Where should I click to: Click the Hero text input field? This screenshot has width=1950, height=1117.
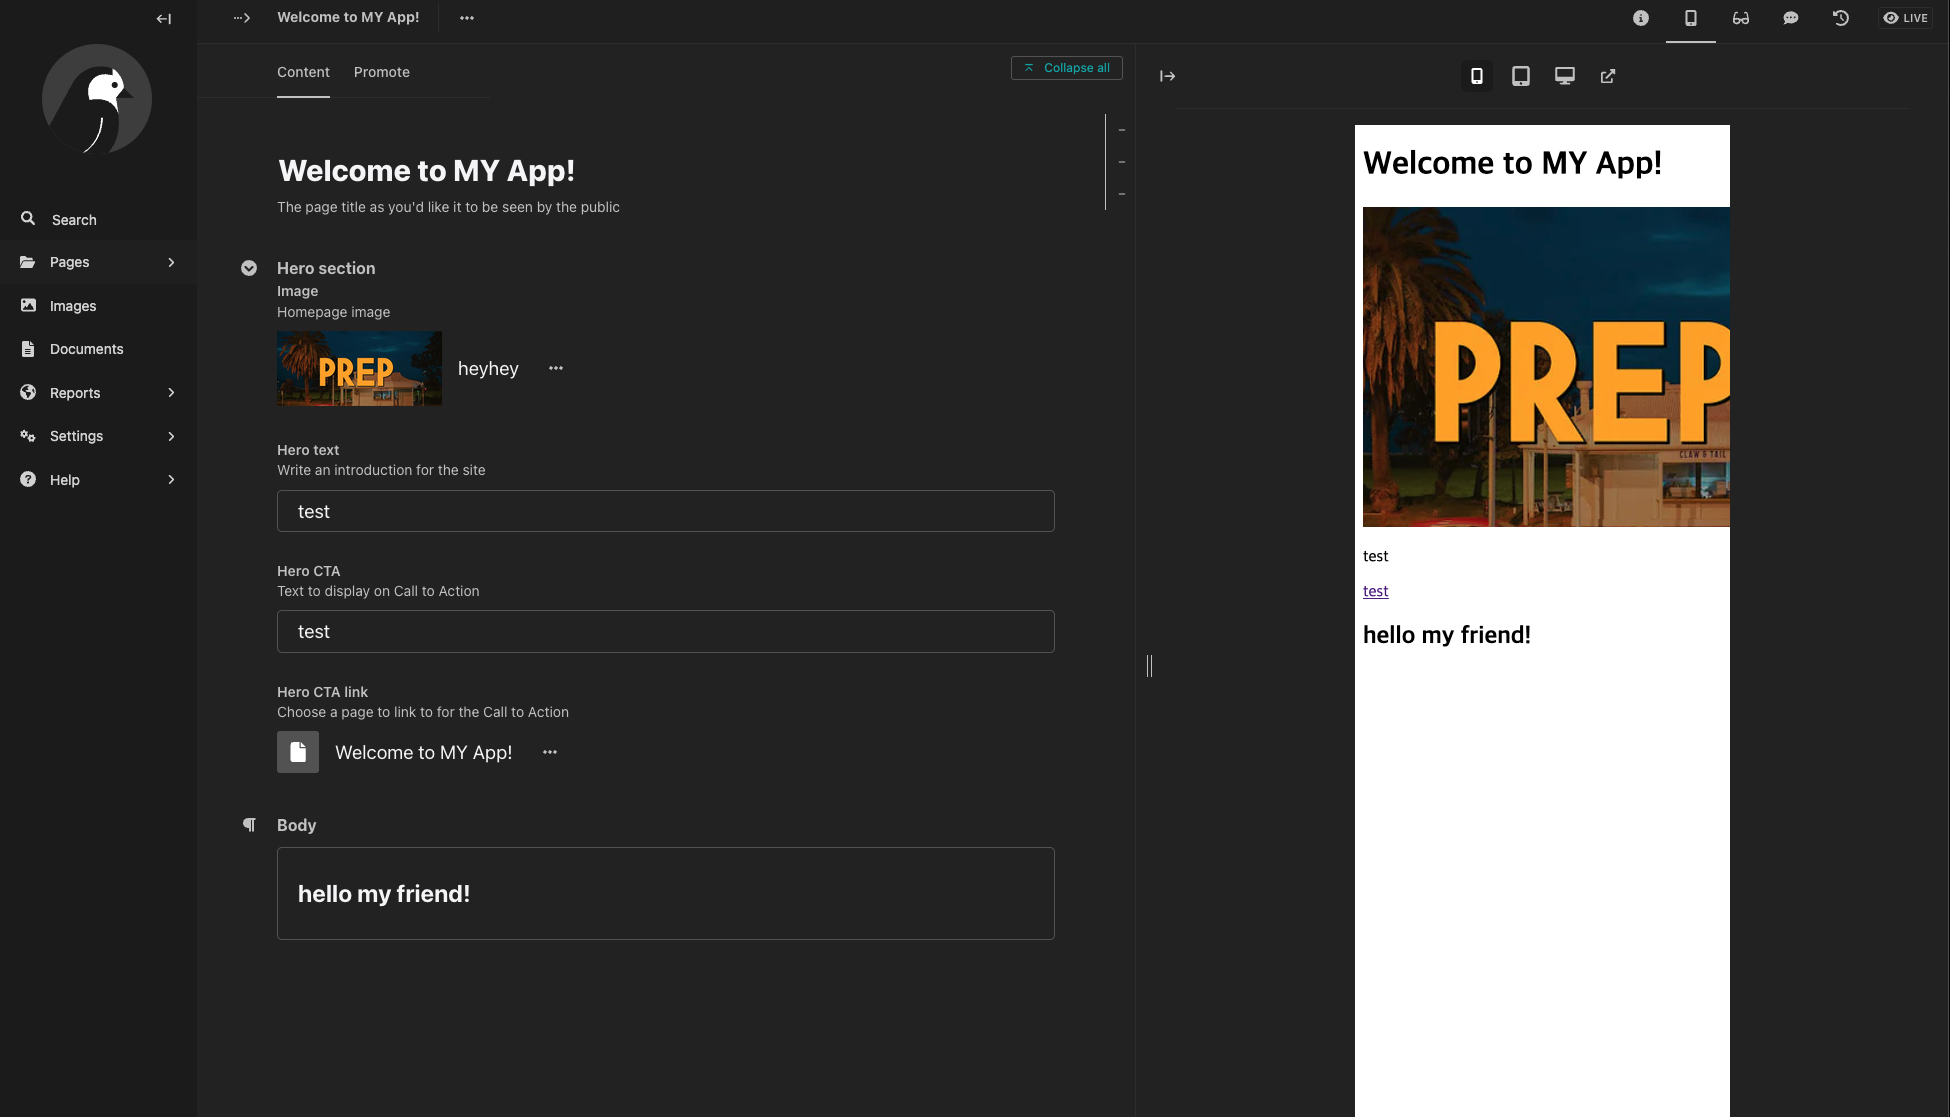[665, 511]
